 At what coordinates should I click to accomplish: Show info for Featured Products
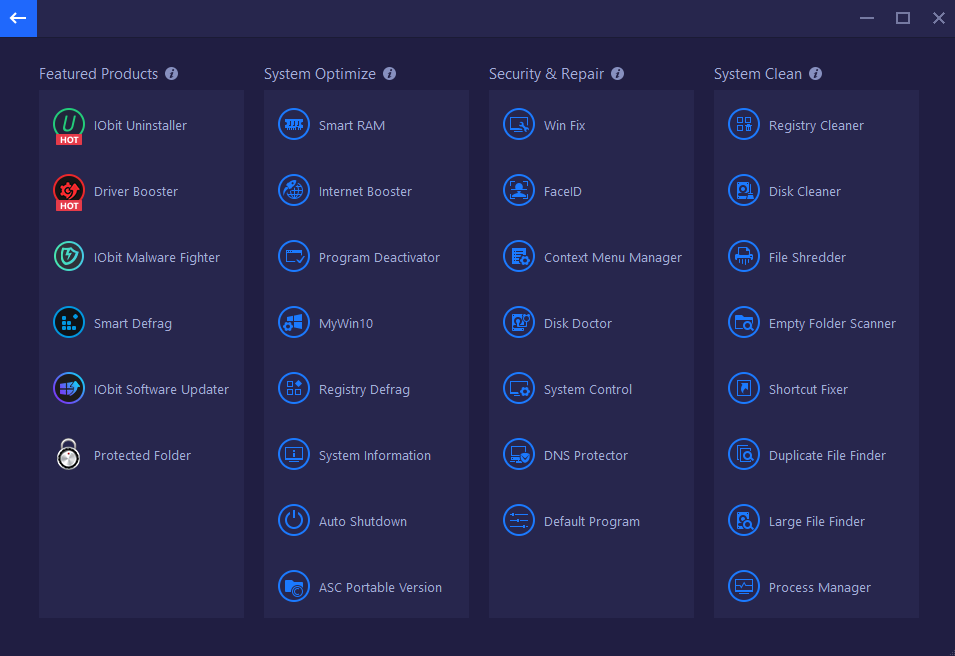pyautogui.click(x=172, y=74)
